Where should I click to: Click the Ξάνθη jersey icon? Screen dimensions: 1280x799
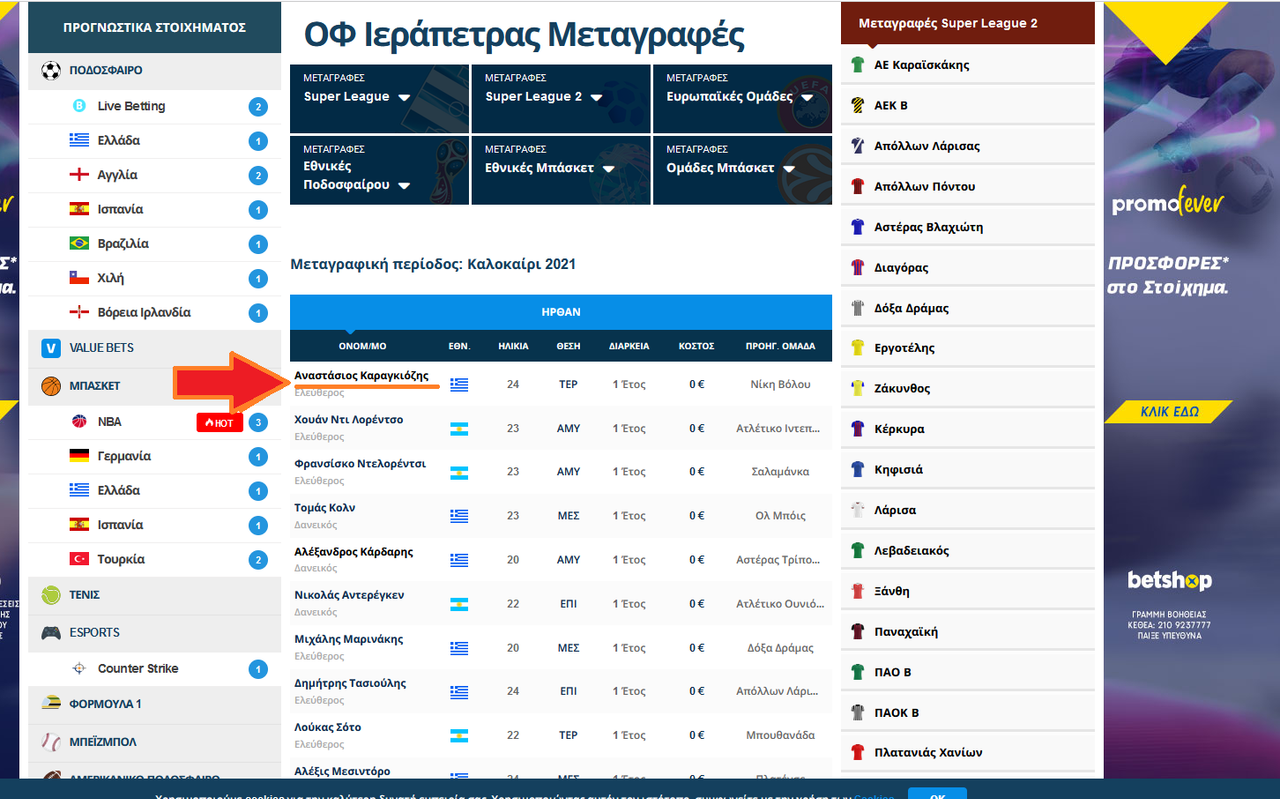tap(857, 591)
